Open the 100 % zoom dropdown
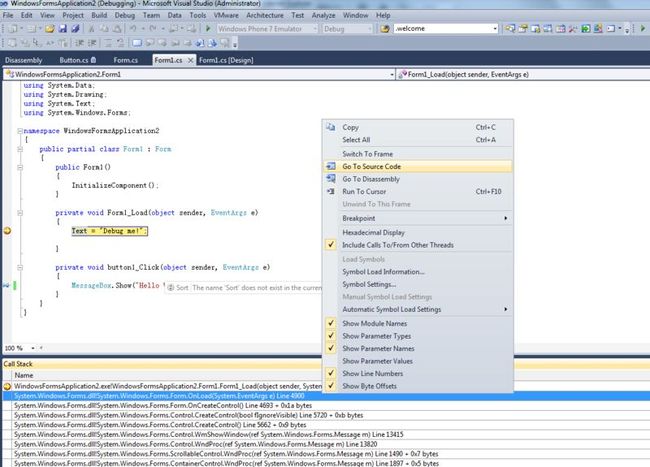 coord(33,348)
